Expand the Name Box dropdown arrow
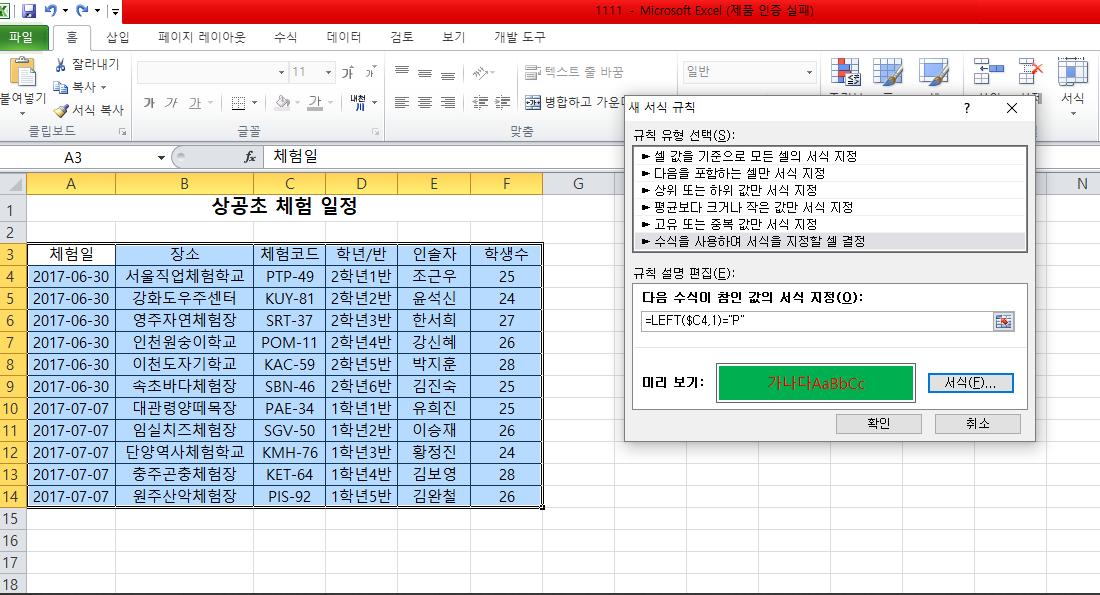Viewport: 1100px width, 595px height. click(161, 157)
